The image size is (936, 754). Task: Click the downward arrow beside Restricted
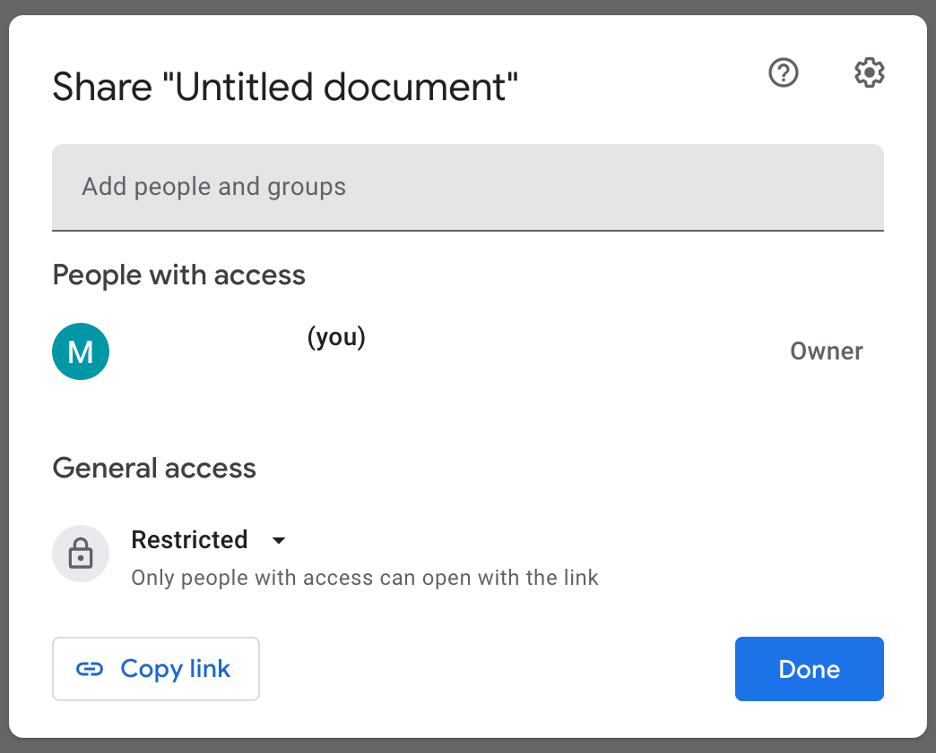coord(278,540)
